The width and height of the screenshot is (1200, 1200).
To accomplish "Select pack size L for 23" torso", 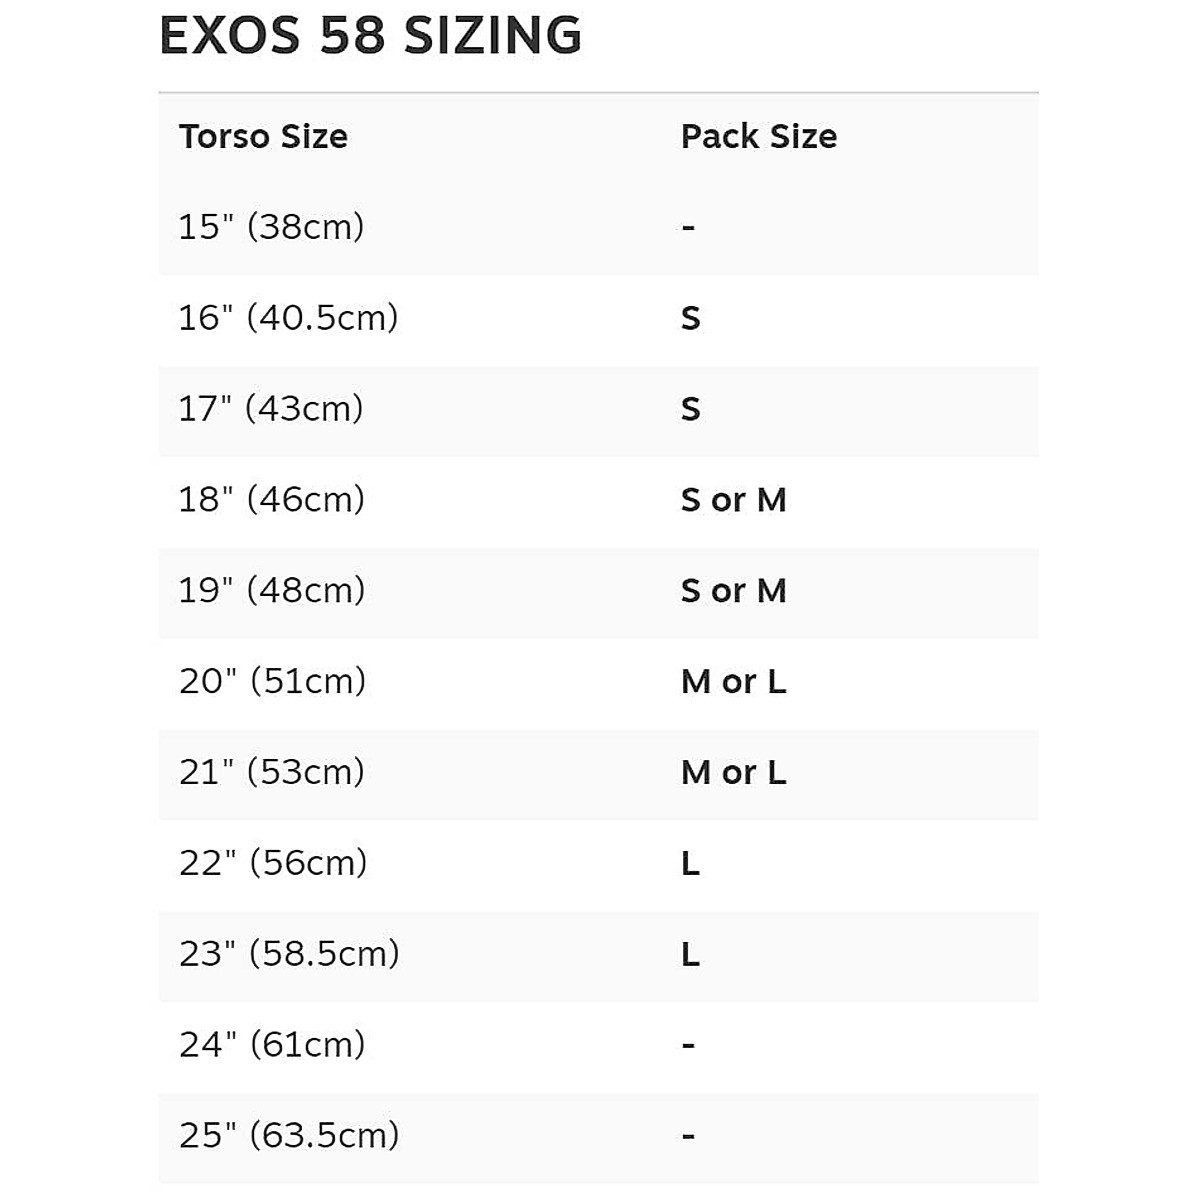I will (690, 954).
